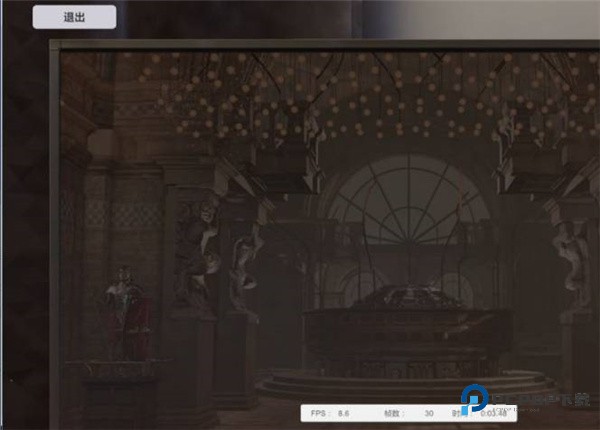This screenshot has width=600, height=430.
Task: Click the 帧数 frame count label
Action: [391, 411]
